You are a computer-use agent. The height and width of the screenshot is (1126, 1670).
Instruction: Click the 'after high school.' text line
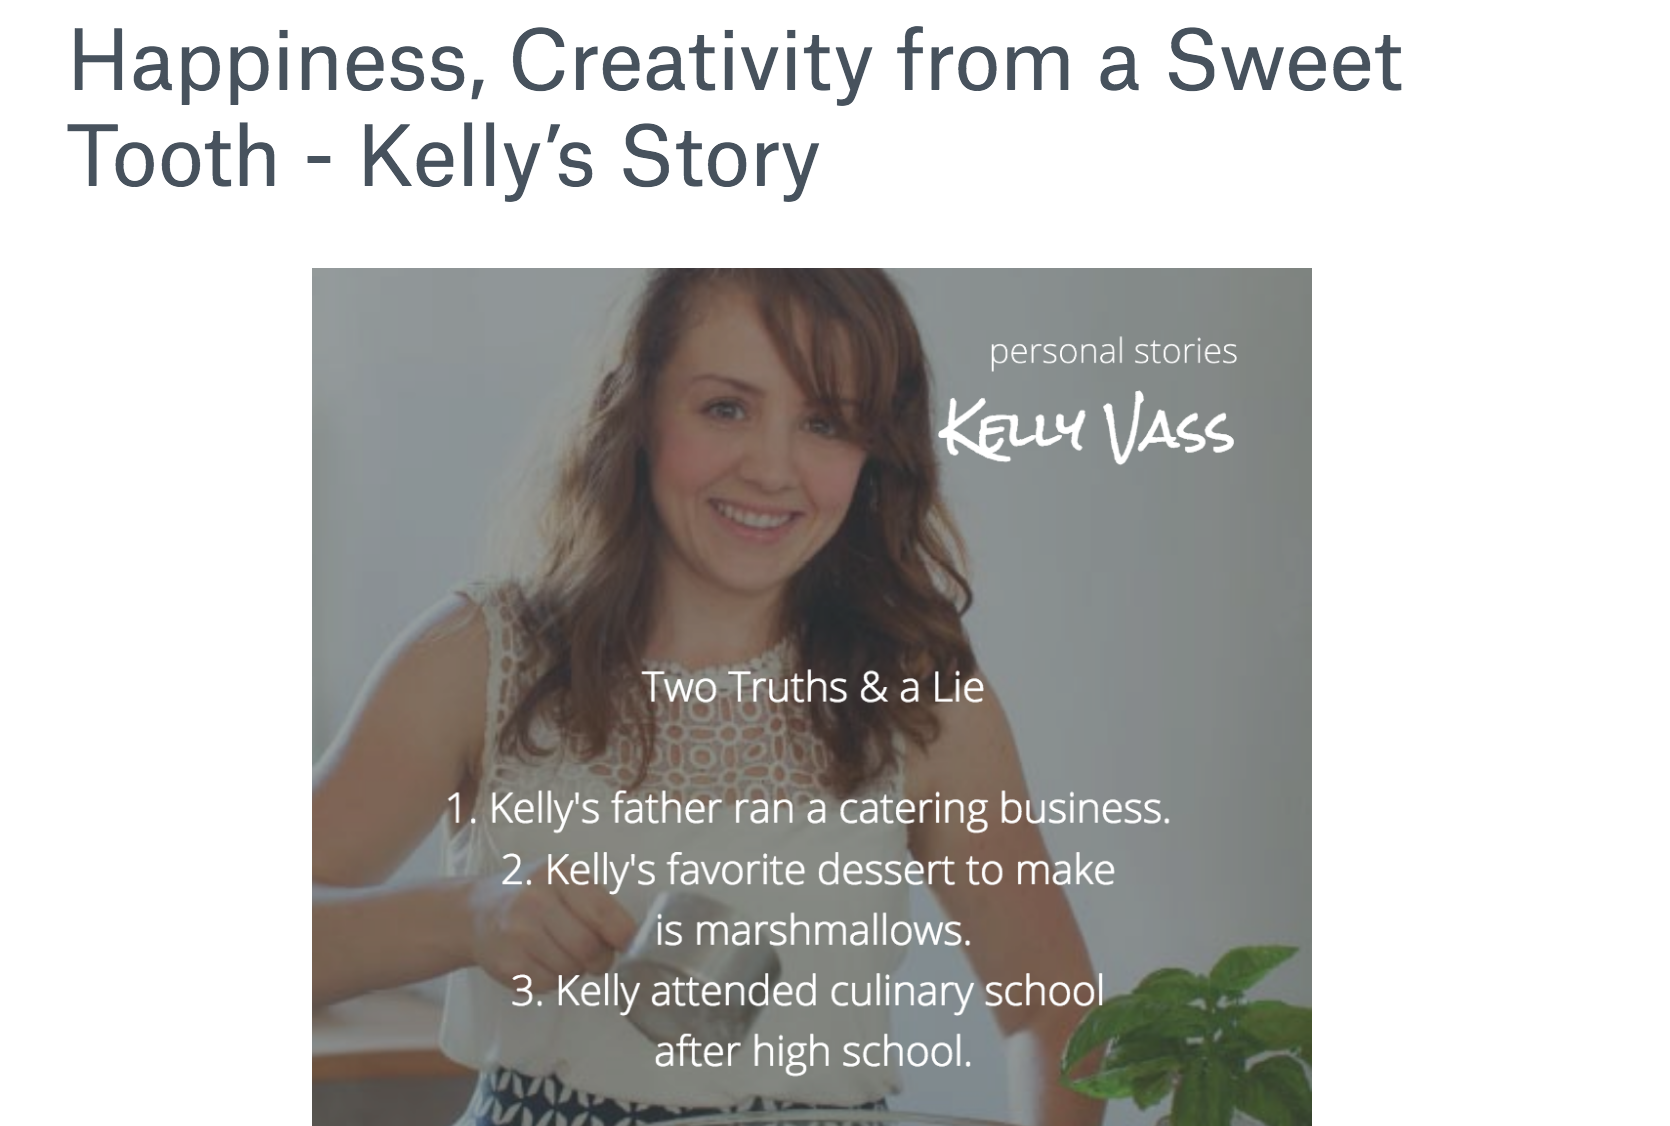(813, 1051)
